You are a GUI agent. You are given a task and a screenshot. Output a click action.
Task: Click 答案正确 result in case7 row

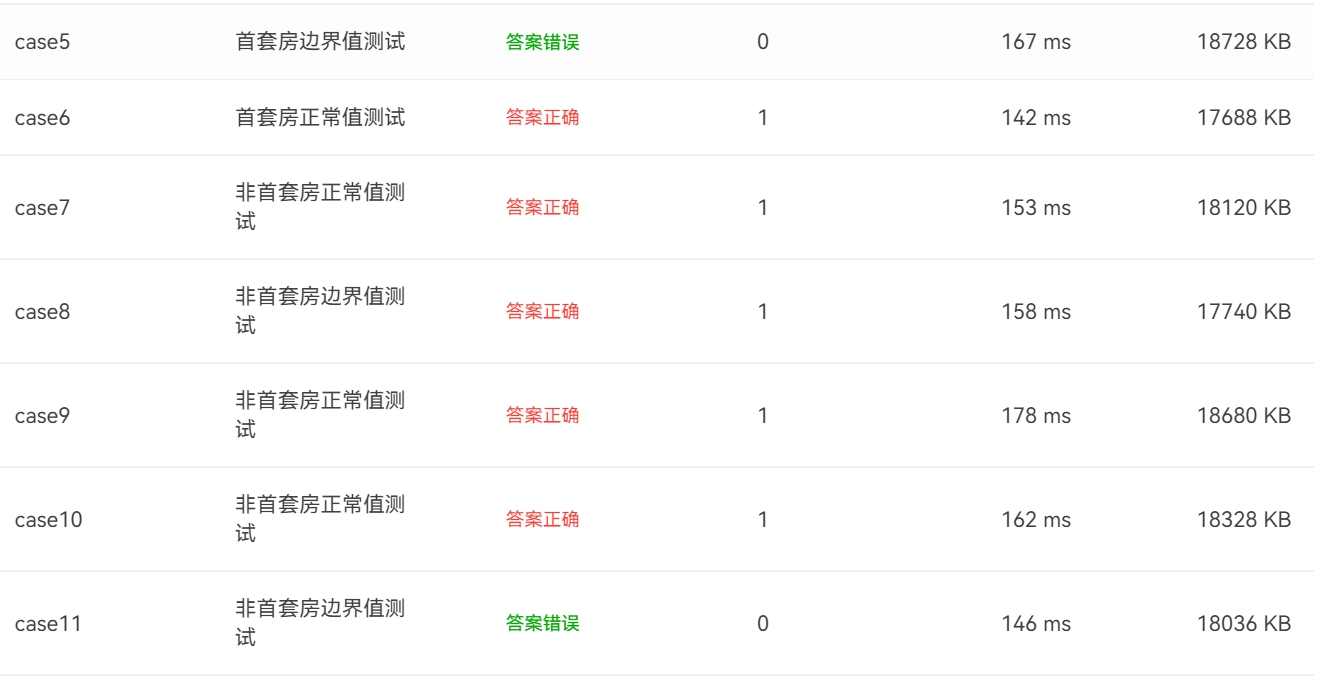tap(543, 208)
